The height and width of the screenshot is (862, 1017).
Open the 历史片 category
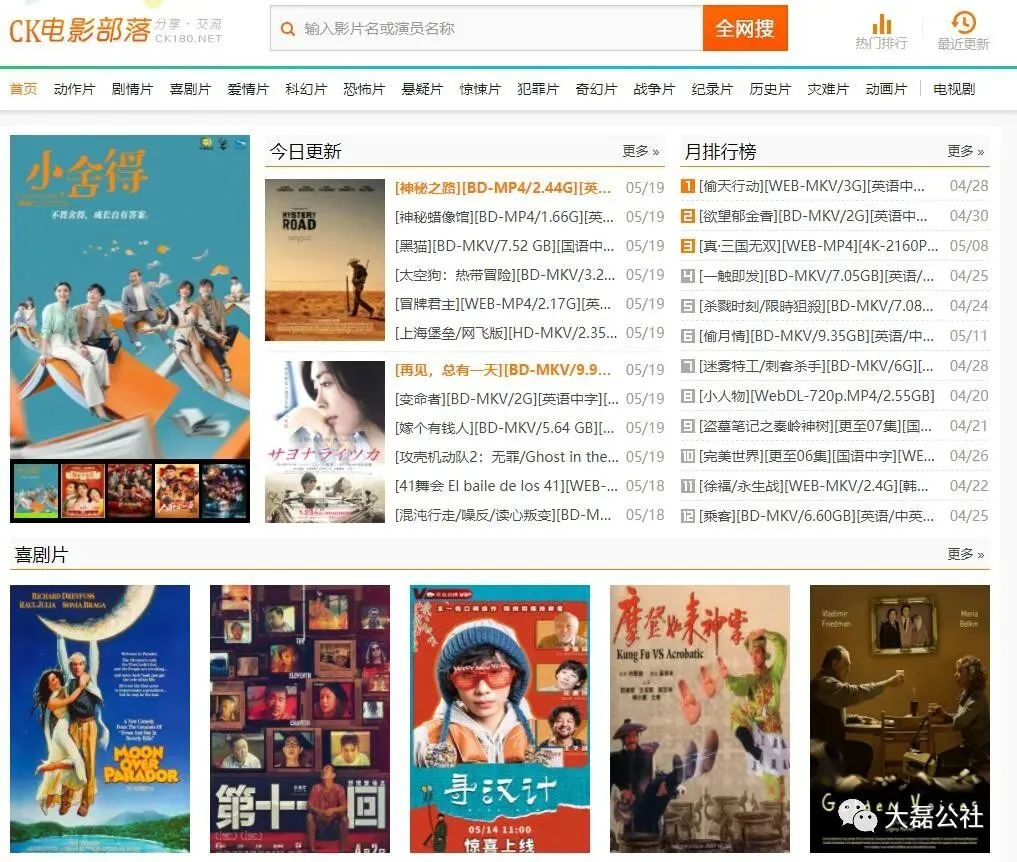click(771, 89)
